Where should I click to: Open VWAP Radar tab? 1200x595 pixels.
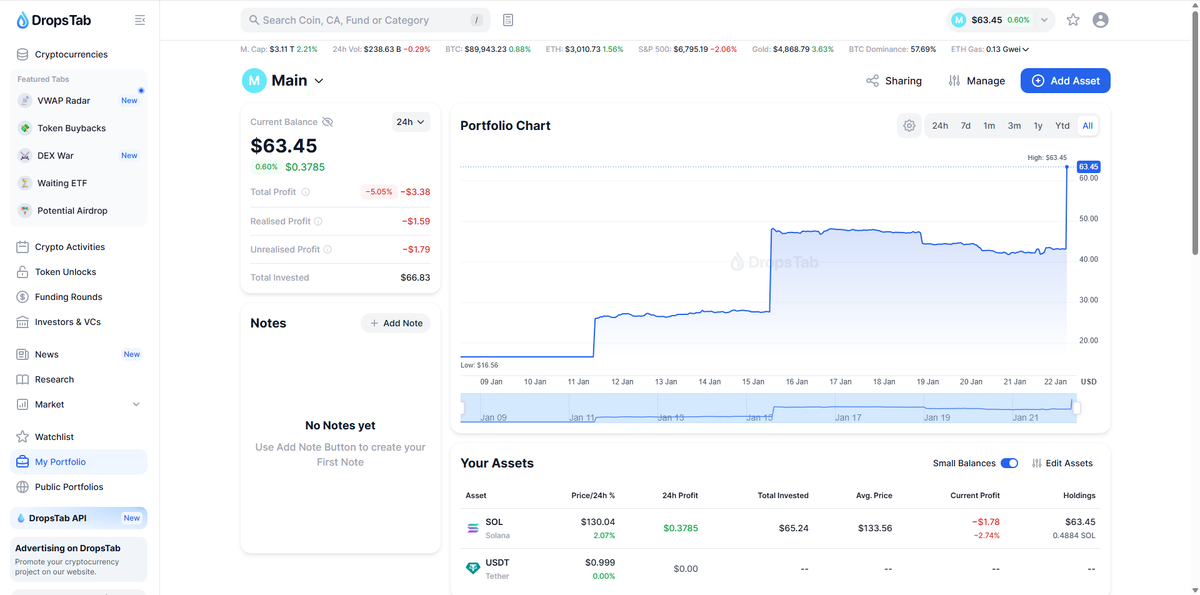click(x=79, y=100)
